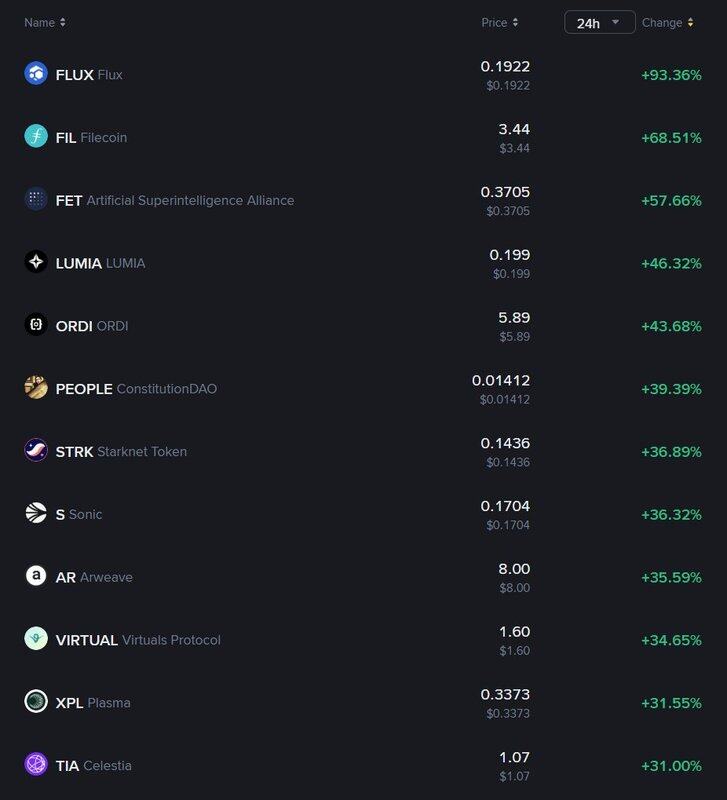Click the Celestia coin logo icon

click(x=36, y=765)
